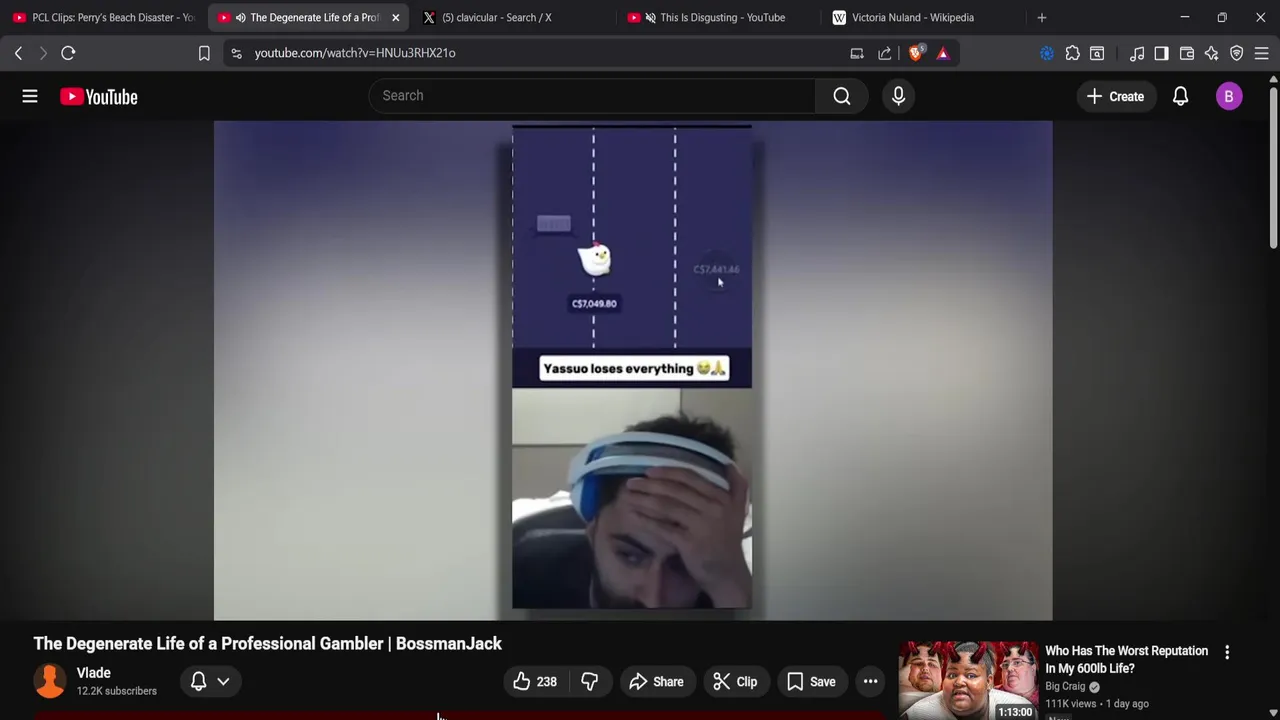Viewport: 1280px width, 720px height.
Task: Open Brave Rewards triangle icon
Action: 943,53
